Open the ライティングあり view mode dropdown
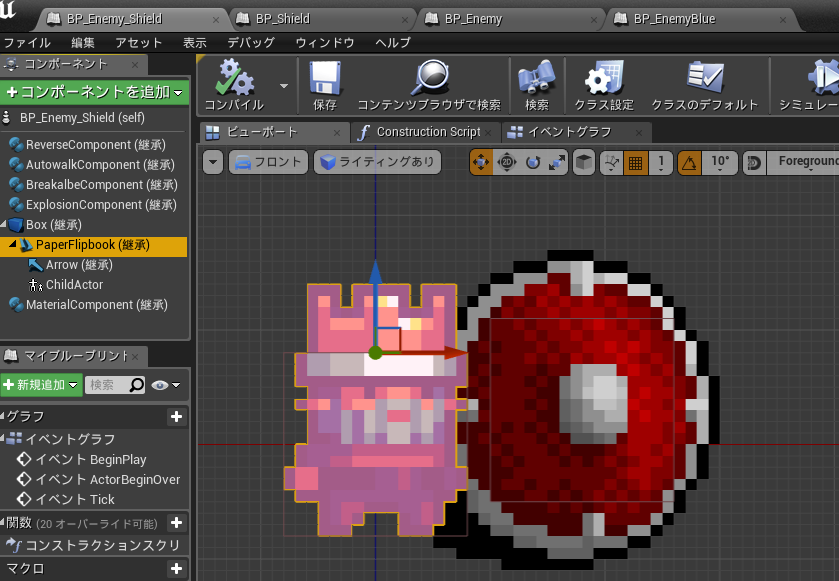 coord(377,162)
